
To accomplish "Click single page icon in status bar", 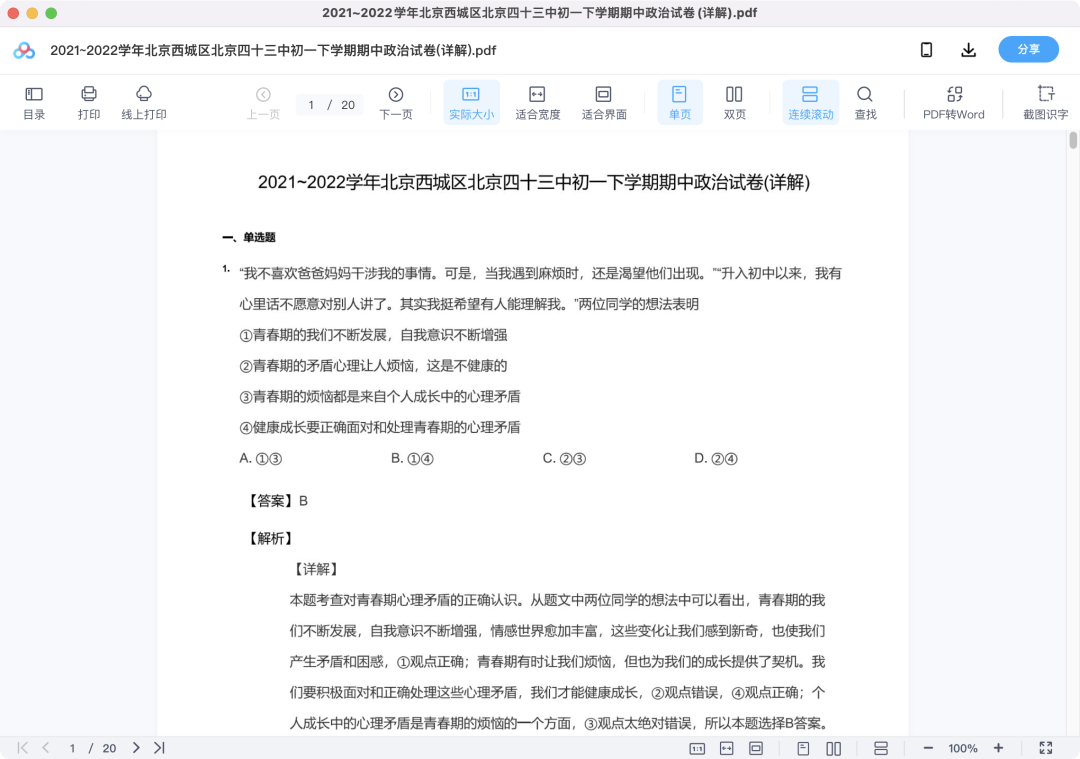I will 803,749.
